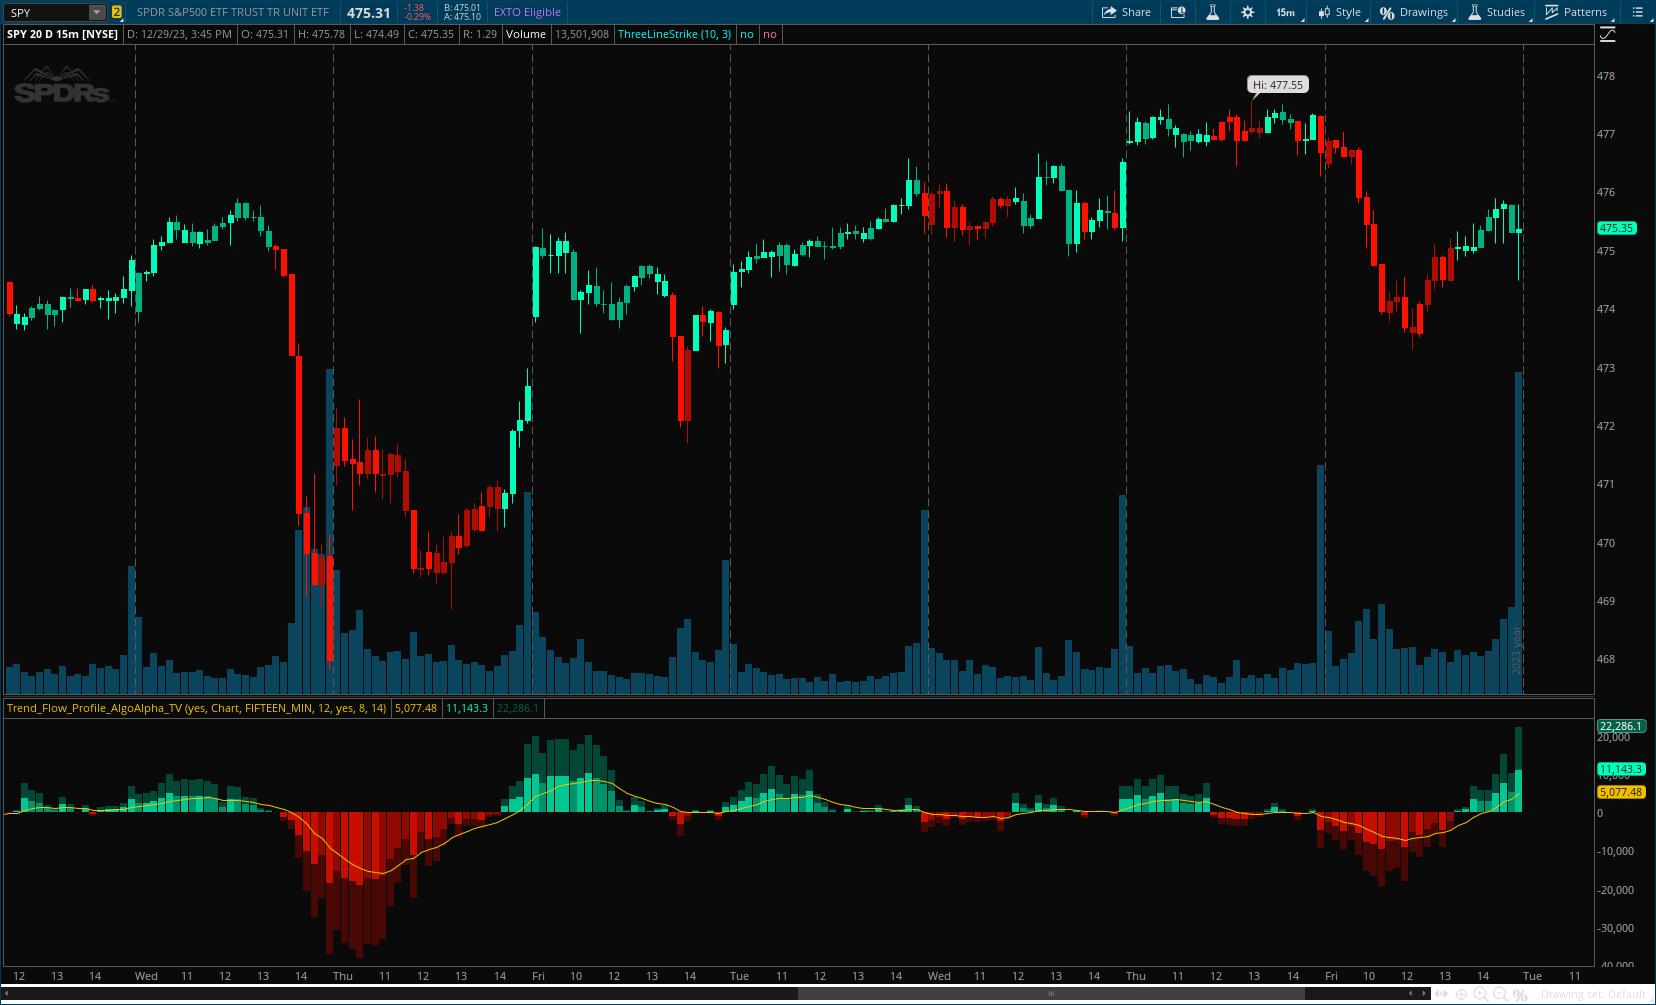Open the Studies dropdown menu

click(1497, 12)
